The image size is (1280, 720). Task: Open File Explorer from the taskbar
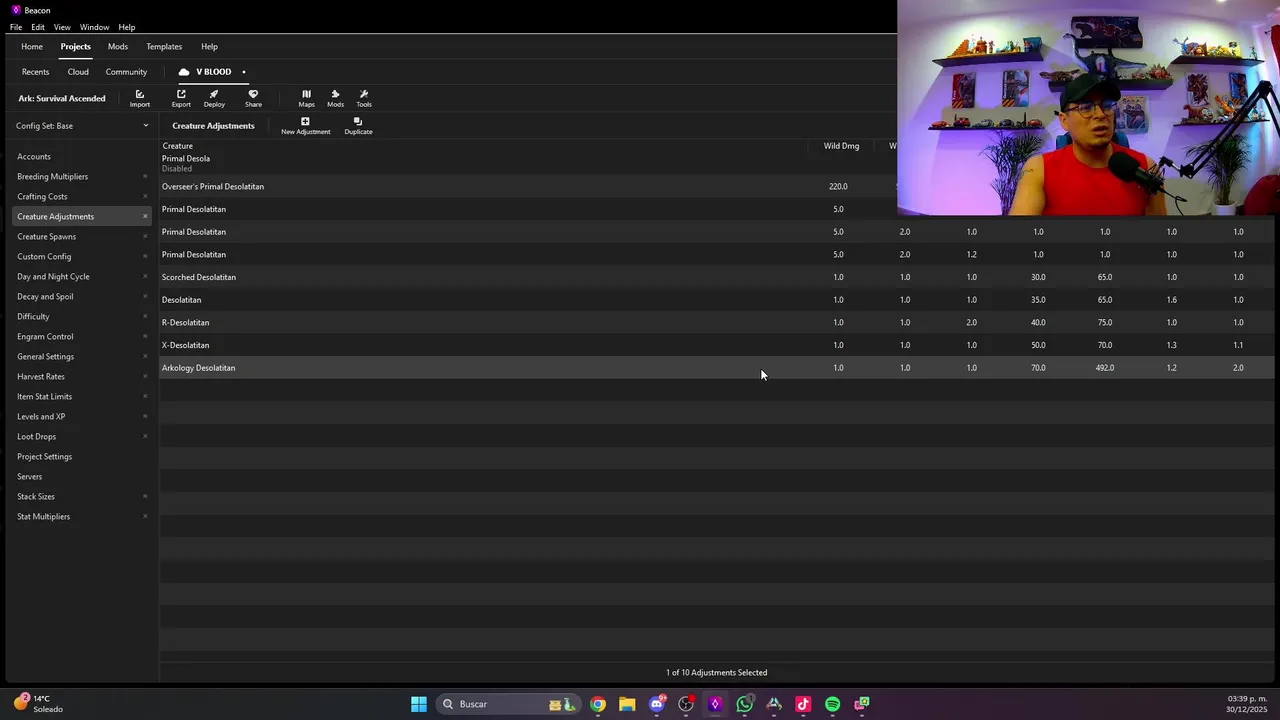coord(627,704)
